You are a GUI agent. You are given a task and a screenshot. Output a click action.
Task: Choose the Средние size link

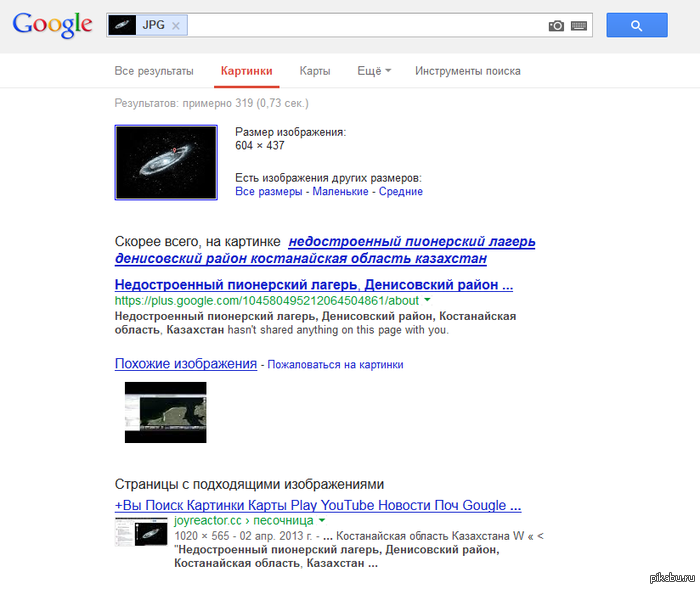pos(400,191)
